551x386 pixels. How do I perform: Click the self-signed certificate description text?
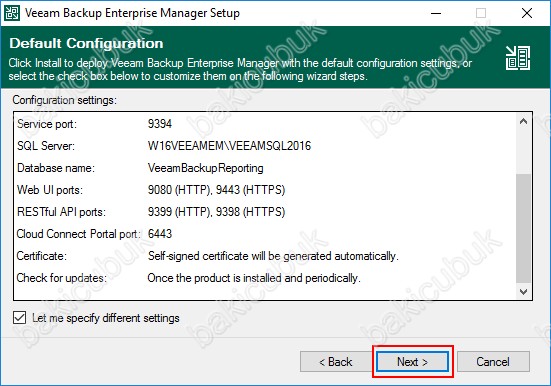[273, 256]
